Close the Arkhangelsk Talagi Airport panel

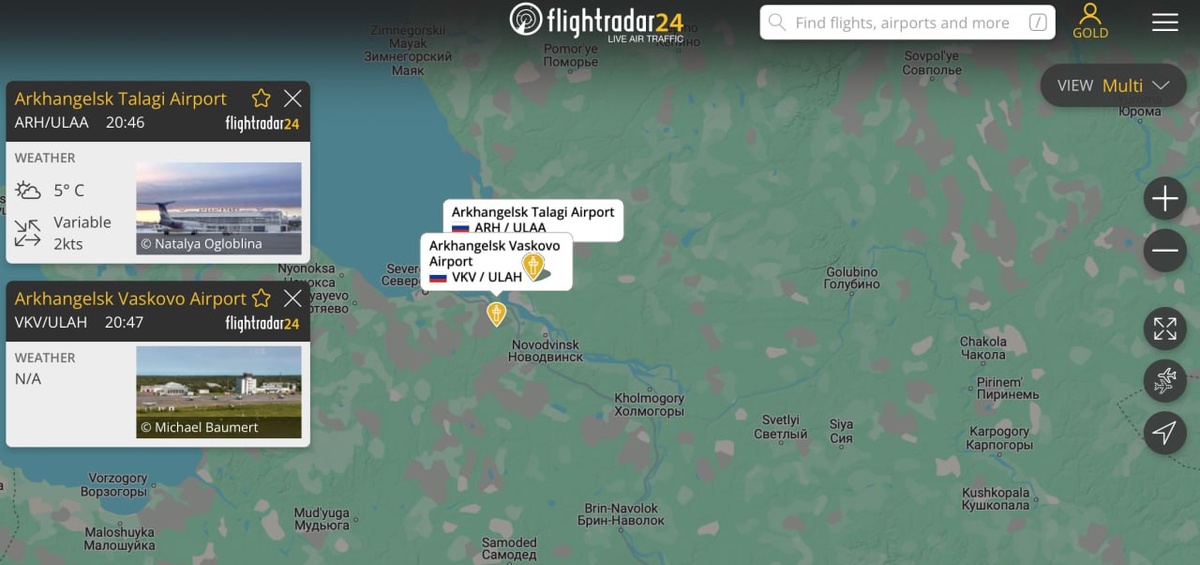point(292,98)
